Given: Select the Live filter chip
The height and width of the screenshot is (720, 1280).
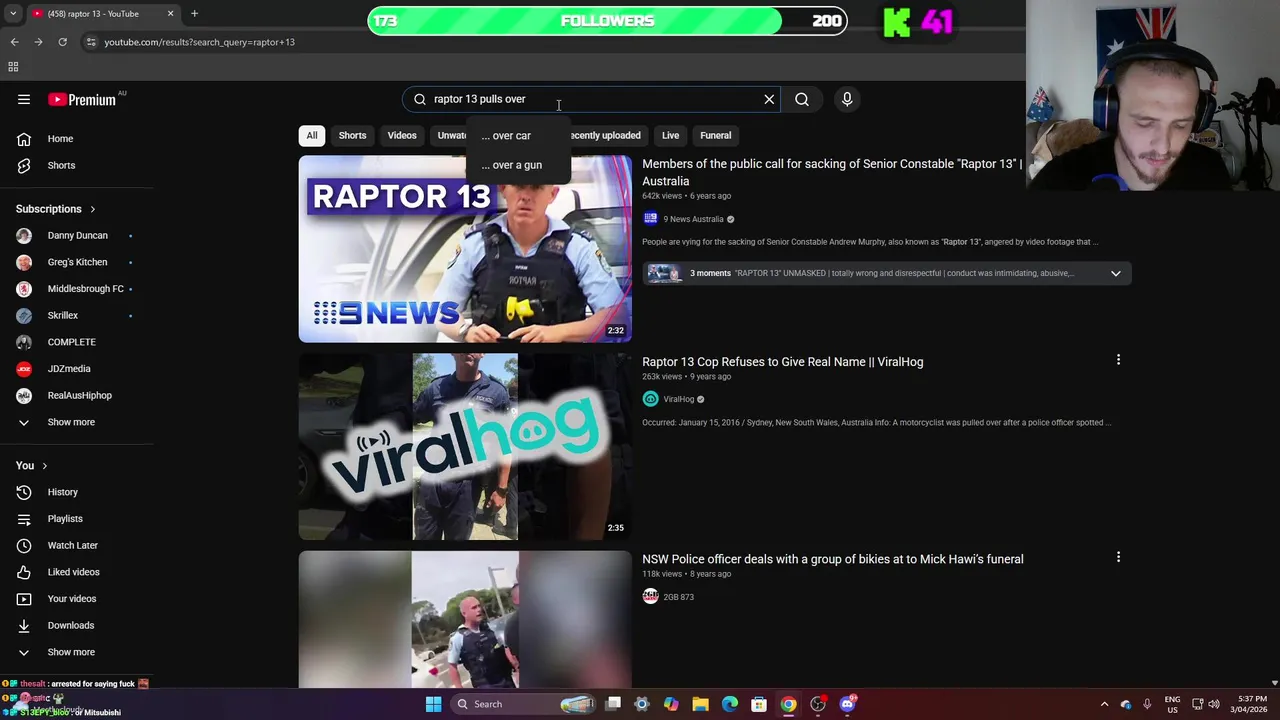Looking at the screenshot, I should click(670, 135).
